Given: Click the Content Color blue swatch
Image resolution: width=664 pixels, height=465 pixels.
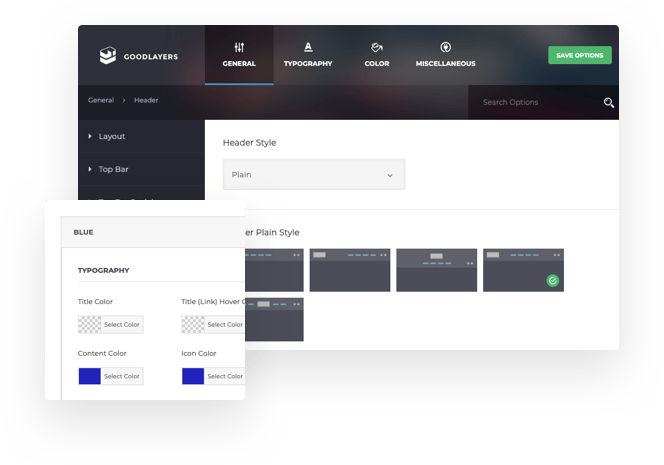Looking at the screenshot, I should 89,376.
